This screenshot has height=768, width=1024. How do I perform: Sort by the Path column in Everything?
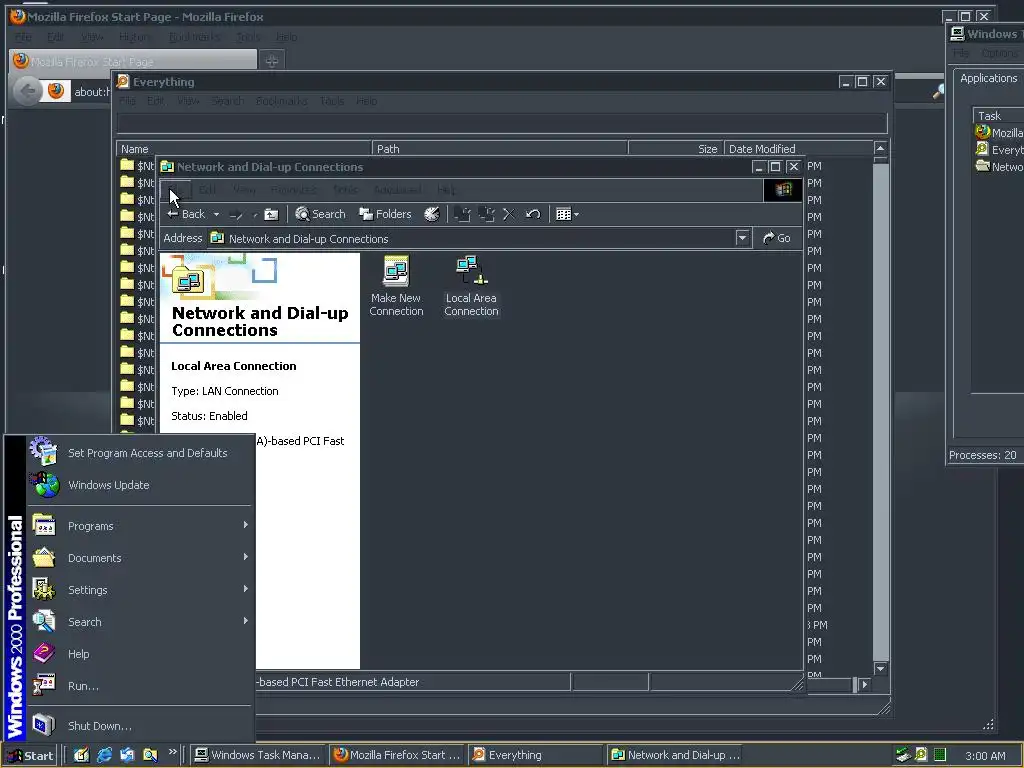500,149
